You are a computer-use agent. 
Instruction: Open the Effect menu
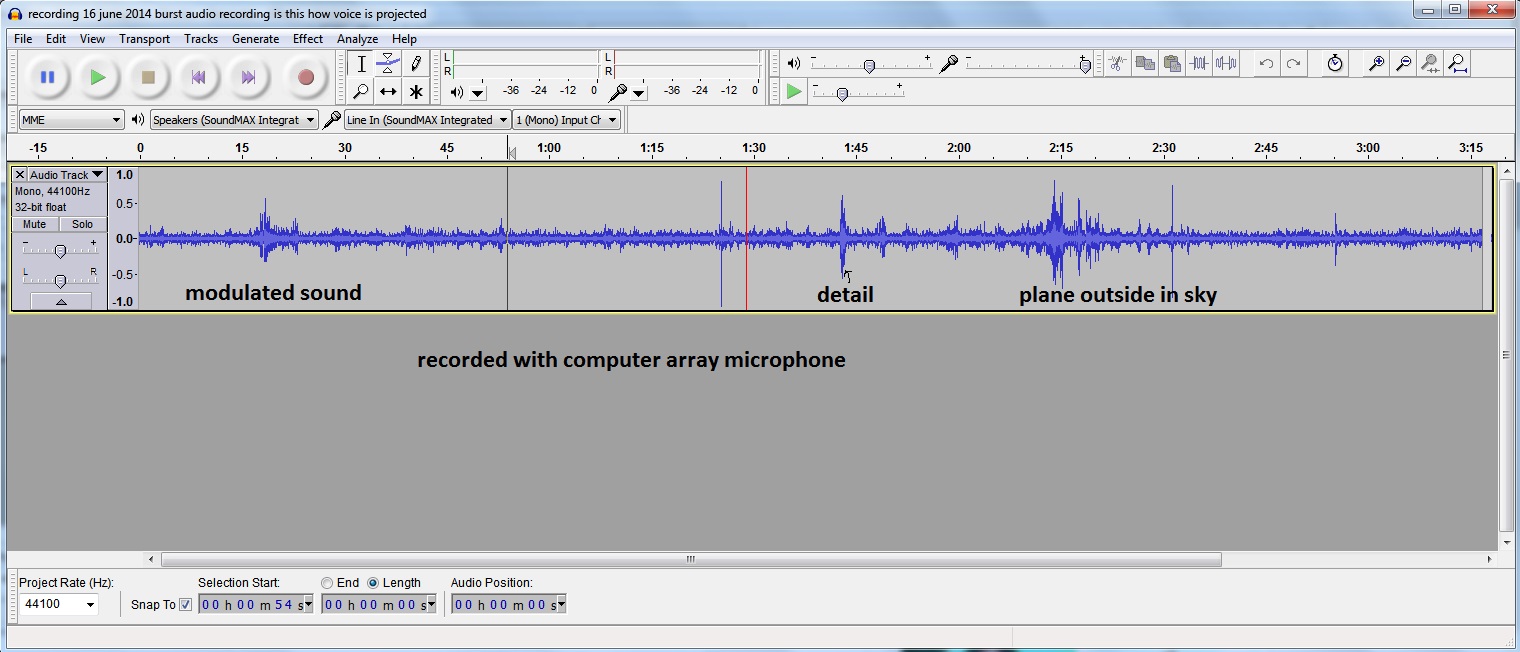(307, 39)
